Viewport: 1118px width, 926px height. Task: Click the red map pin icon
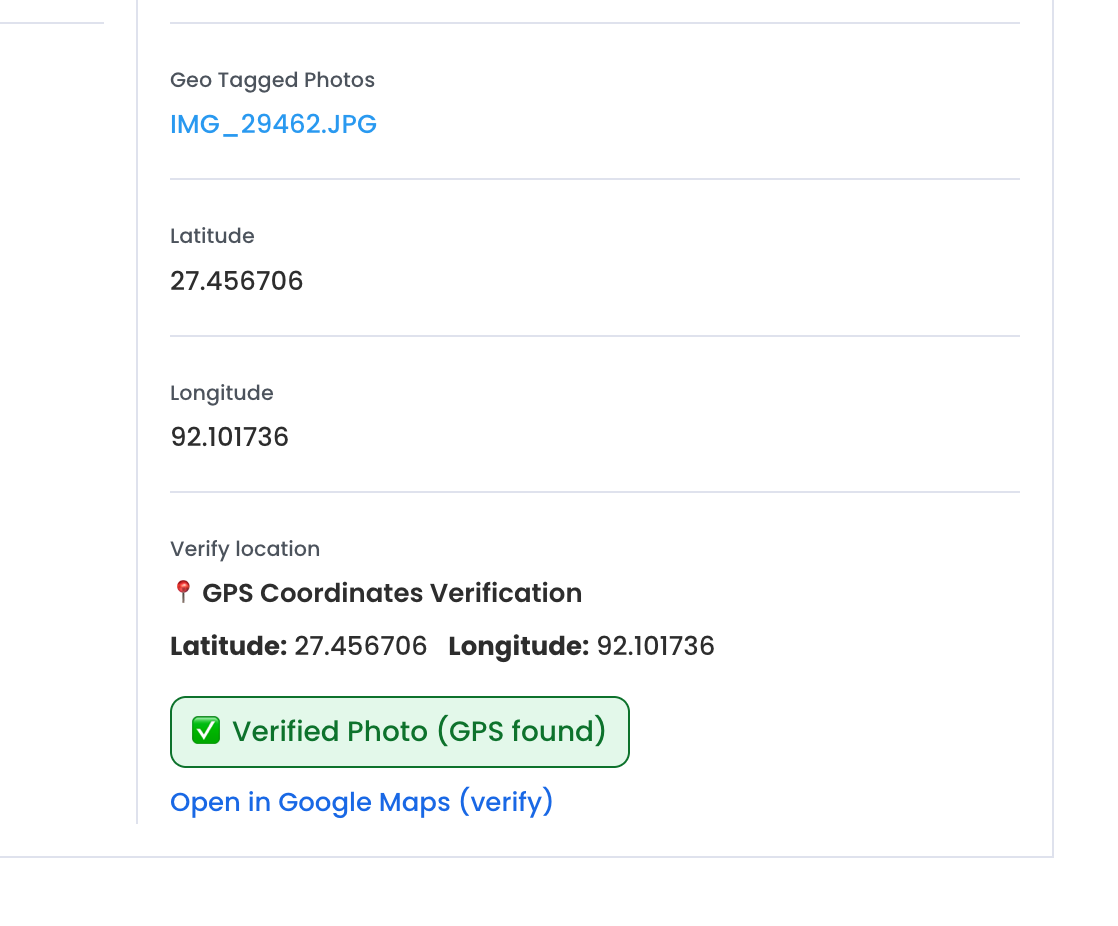[182, 593]
